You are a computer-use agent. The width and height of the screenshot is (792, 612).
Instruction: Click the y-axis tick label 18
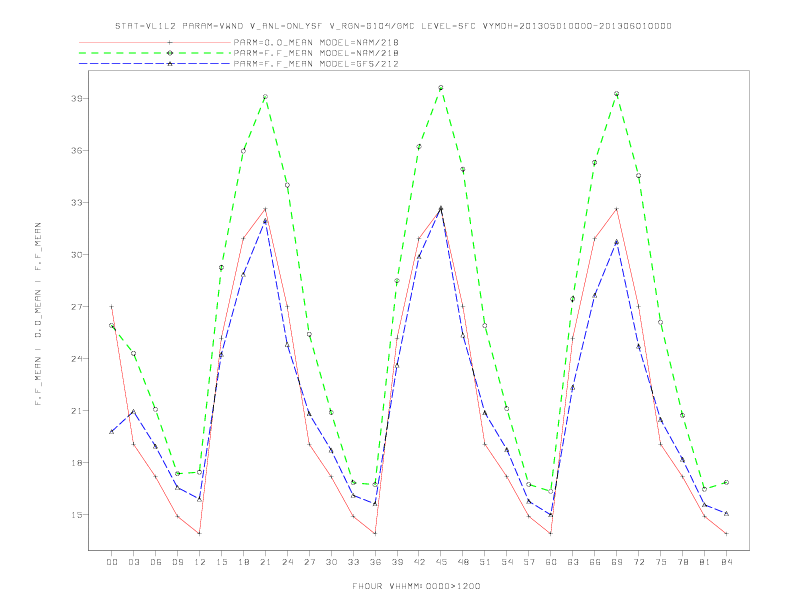click(77, 463)
